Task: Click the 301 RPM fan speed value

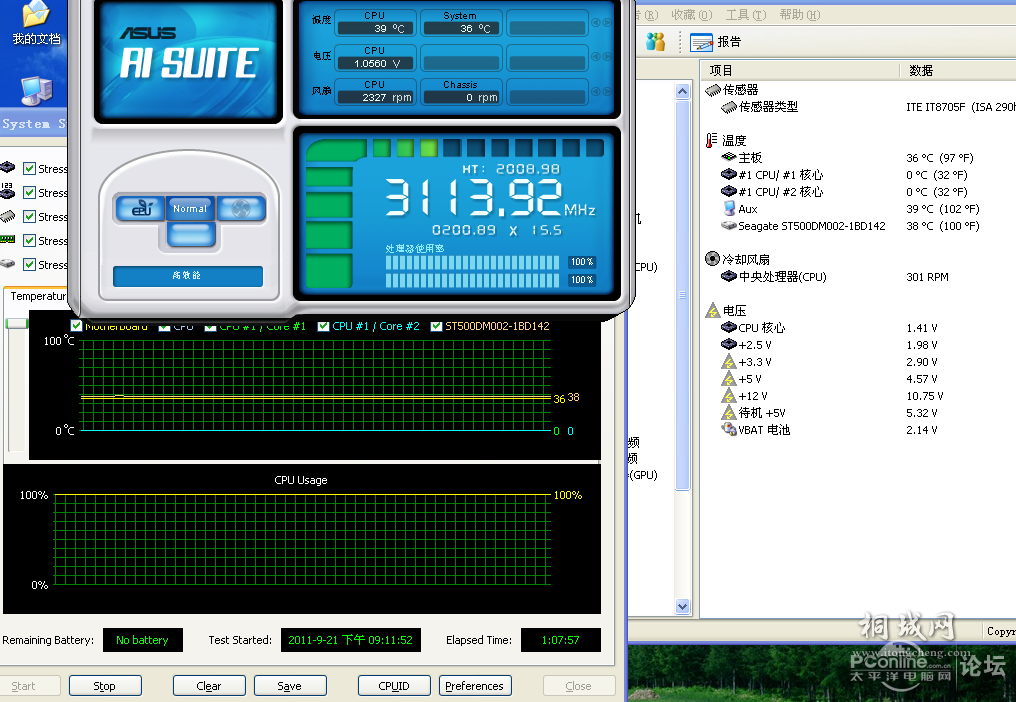Action: click(927, 277)
